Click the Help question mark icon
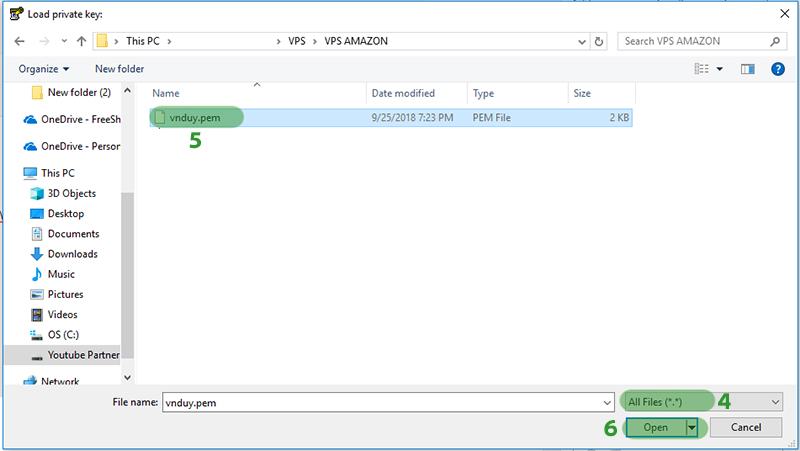The width and height of the screenshot is (800, 451). 776,69
